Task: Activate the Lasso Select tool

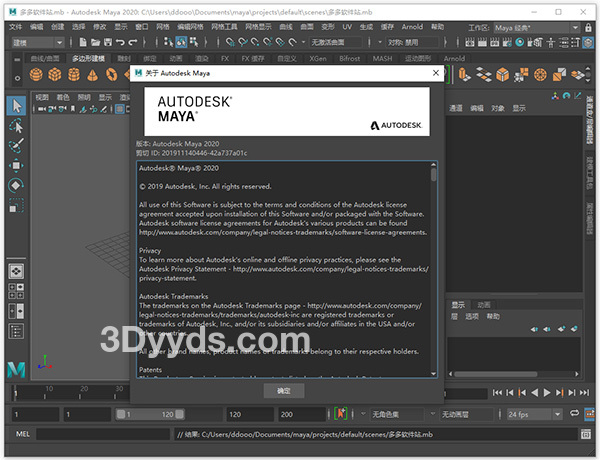Action: (17, 126)
